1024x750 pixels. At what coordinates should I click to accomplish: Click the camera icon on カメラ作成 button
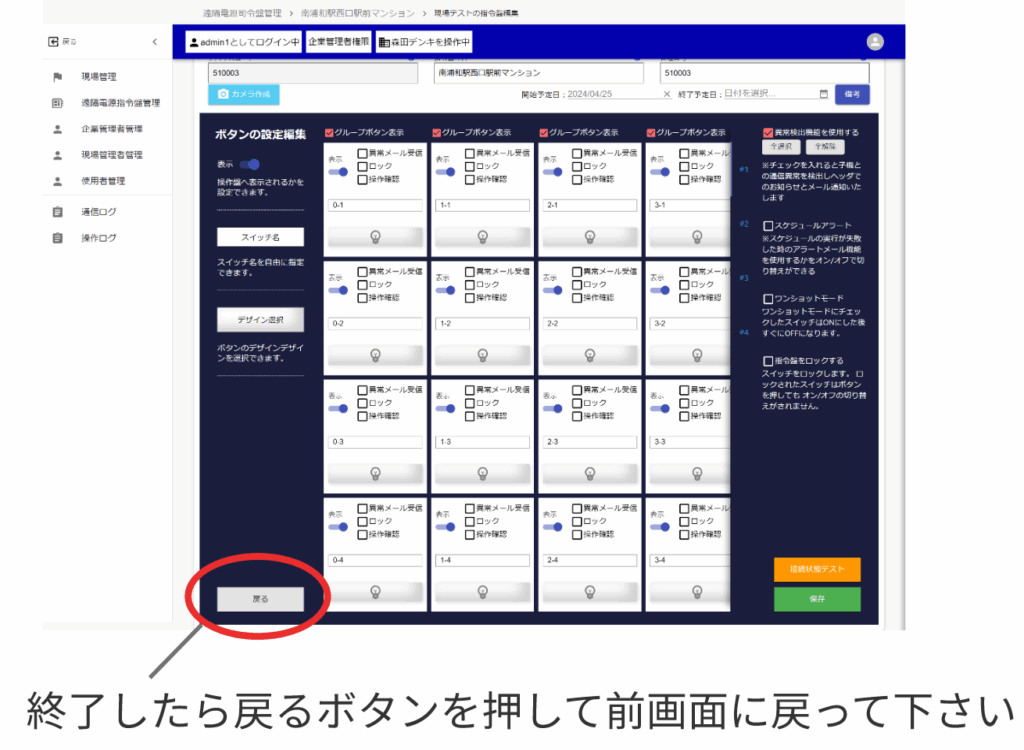(x=222, y=95)
